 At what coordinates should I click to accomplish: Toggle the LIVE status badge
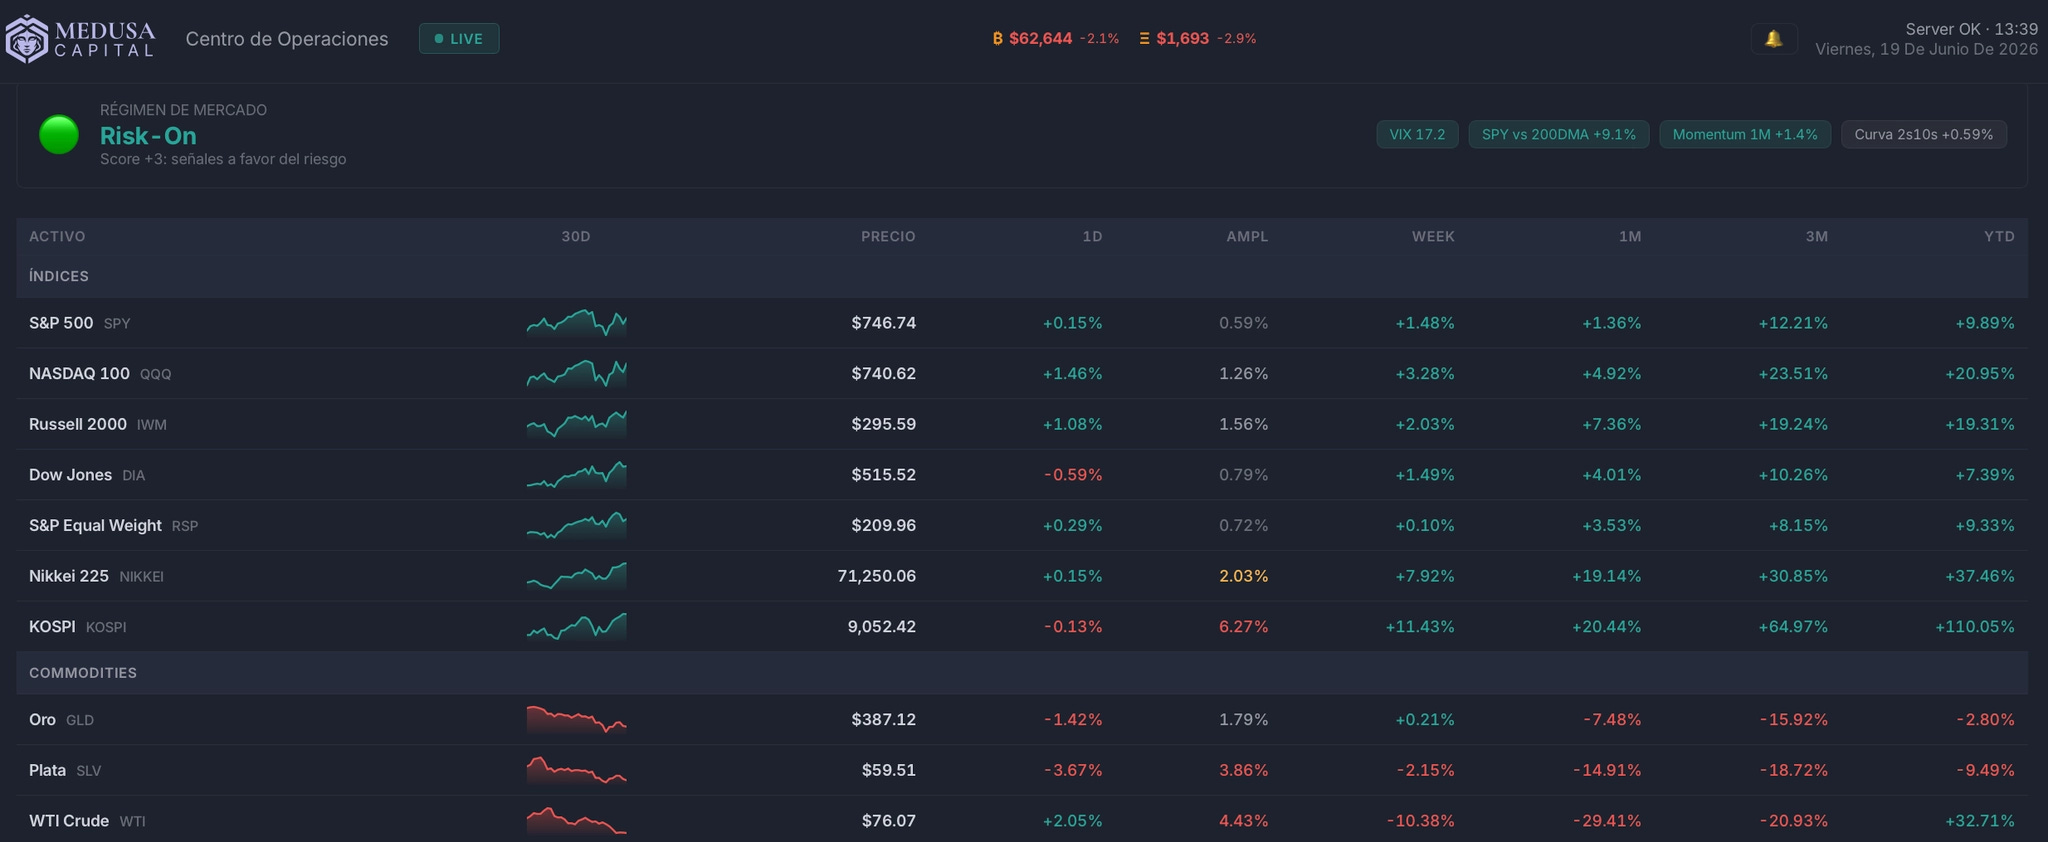[x=459, y=39]
